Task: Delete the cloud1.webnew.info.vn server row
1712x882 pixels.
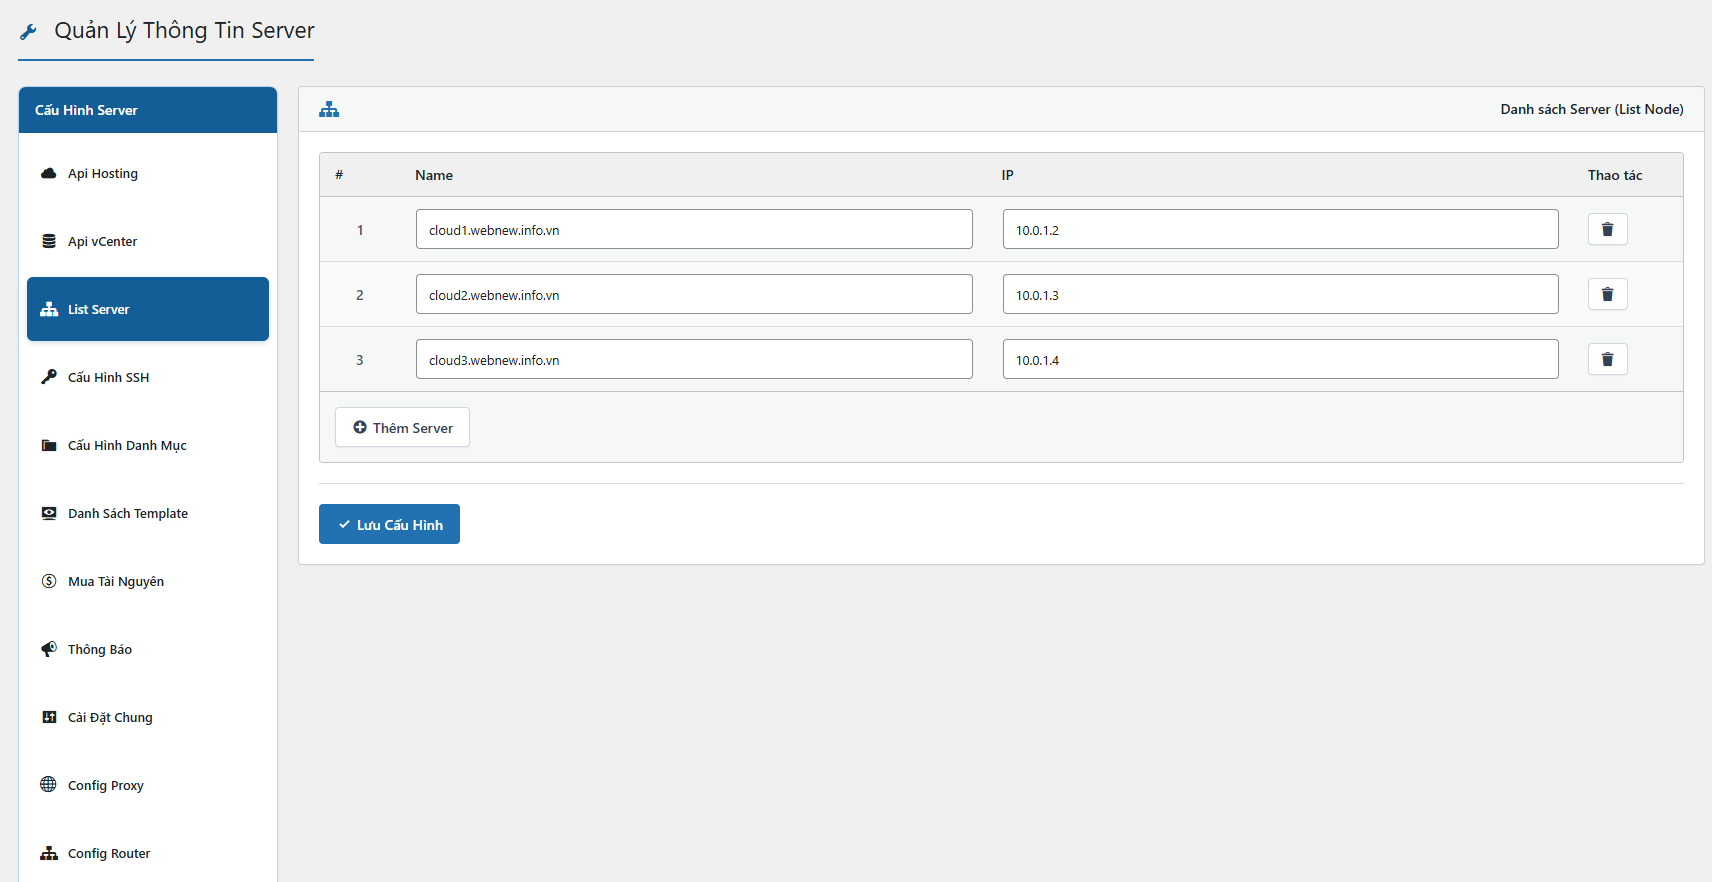Action: pyautogui.click(x=1607, y=229)
